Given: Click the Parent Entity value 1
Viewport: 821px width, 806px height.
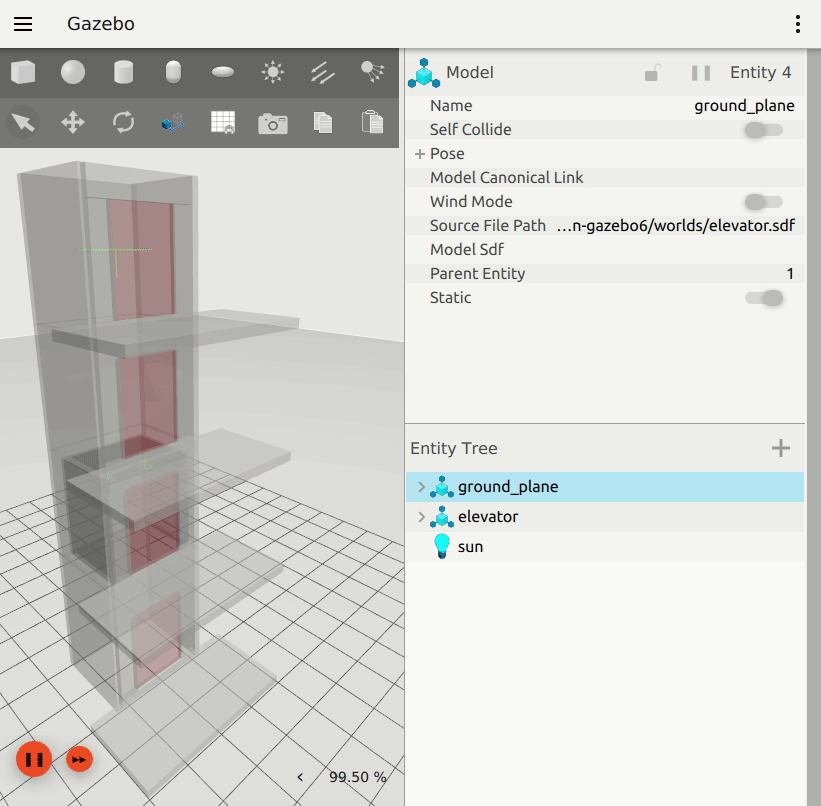Looking at the screenshot, I should click(x=790, y=274).
